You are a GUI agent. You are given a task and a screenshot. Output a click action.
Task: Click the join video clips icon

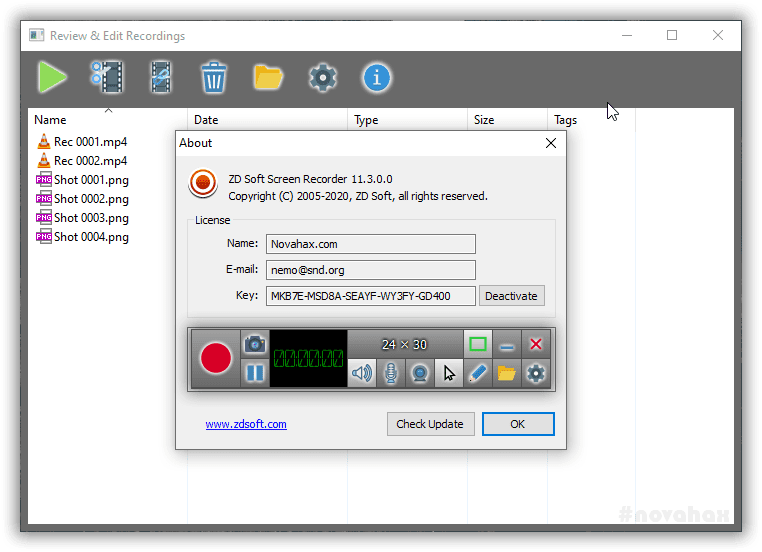pyautogui.click(x=161, y=77)
